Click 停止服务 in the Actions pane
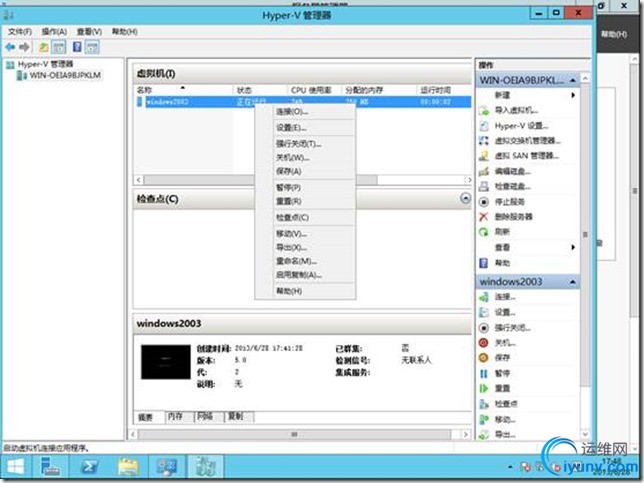 (x=510, y=202)
